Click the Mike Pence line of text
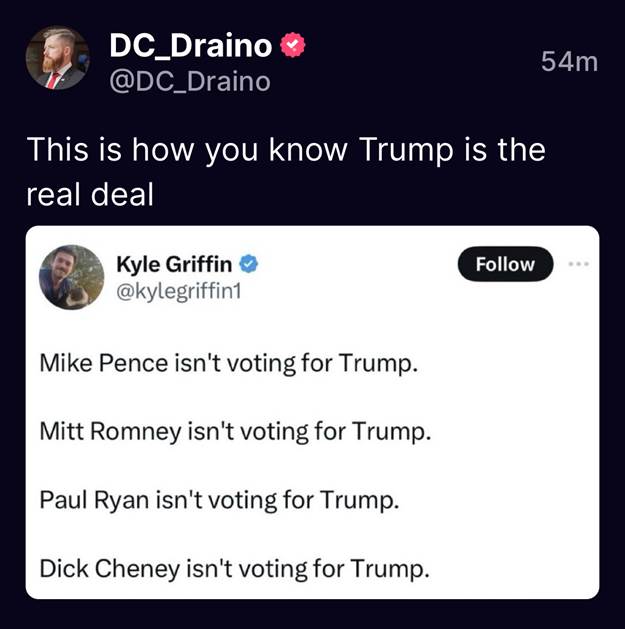This screenshot has width=625, height=629. coord(228,362)
